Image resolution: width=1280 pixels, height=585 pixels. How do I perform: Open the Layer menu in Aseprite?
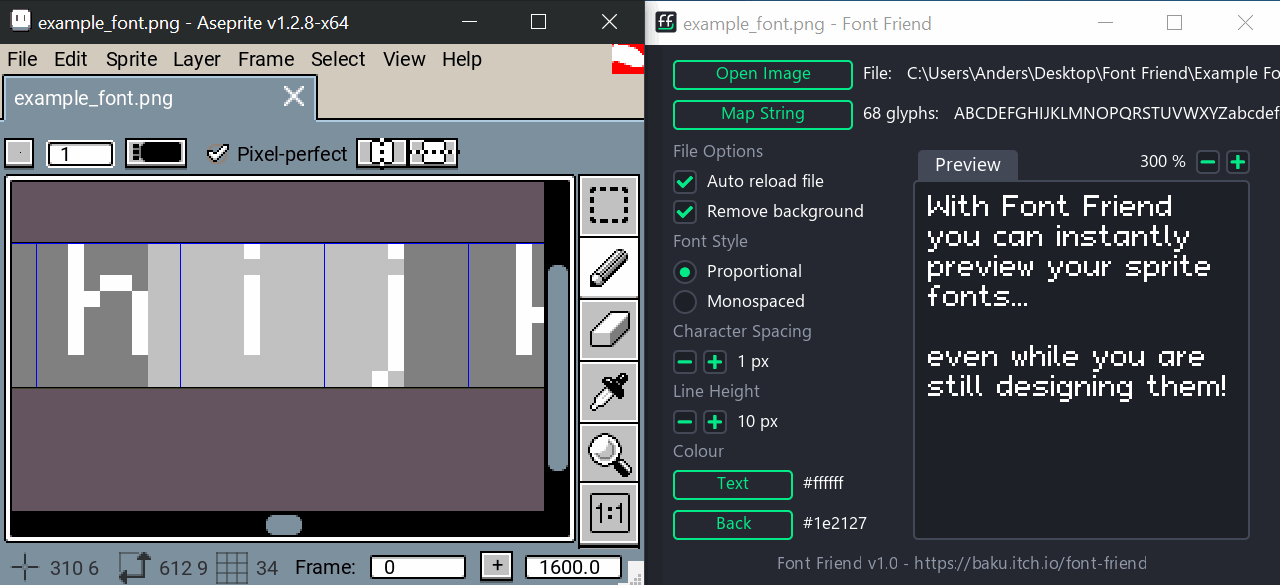click(x=197, y=59)
